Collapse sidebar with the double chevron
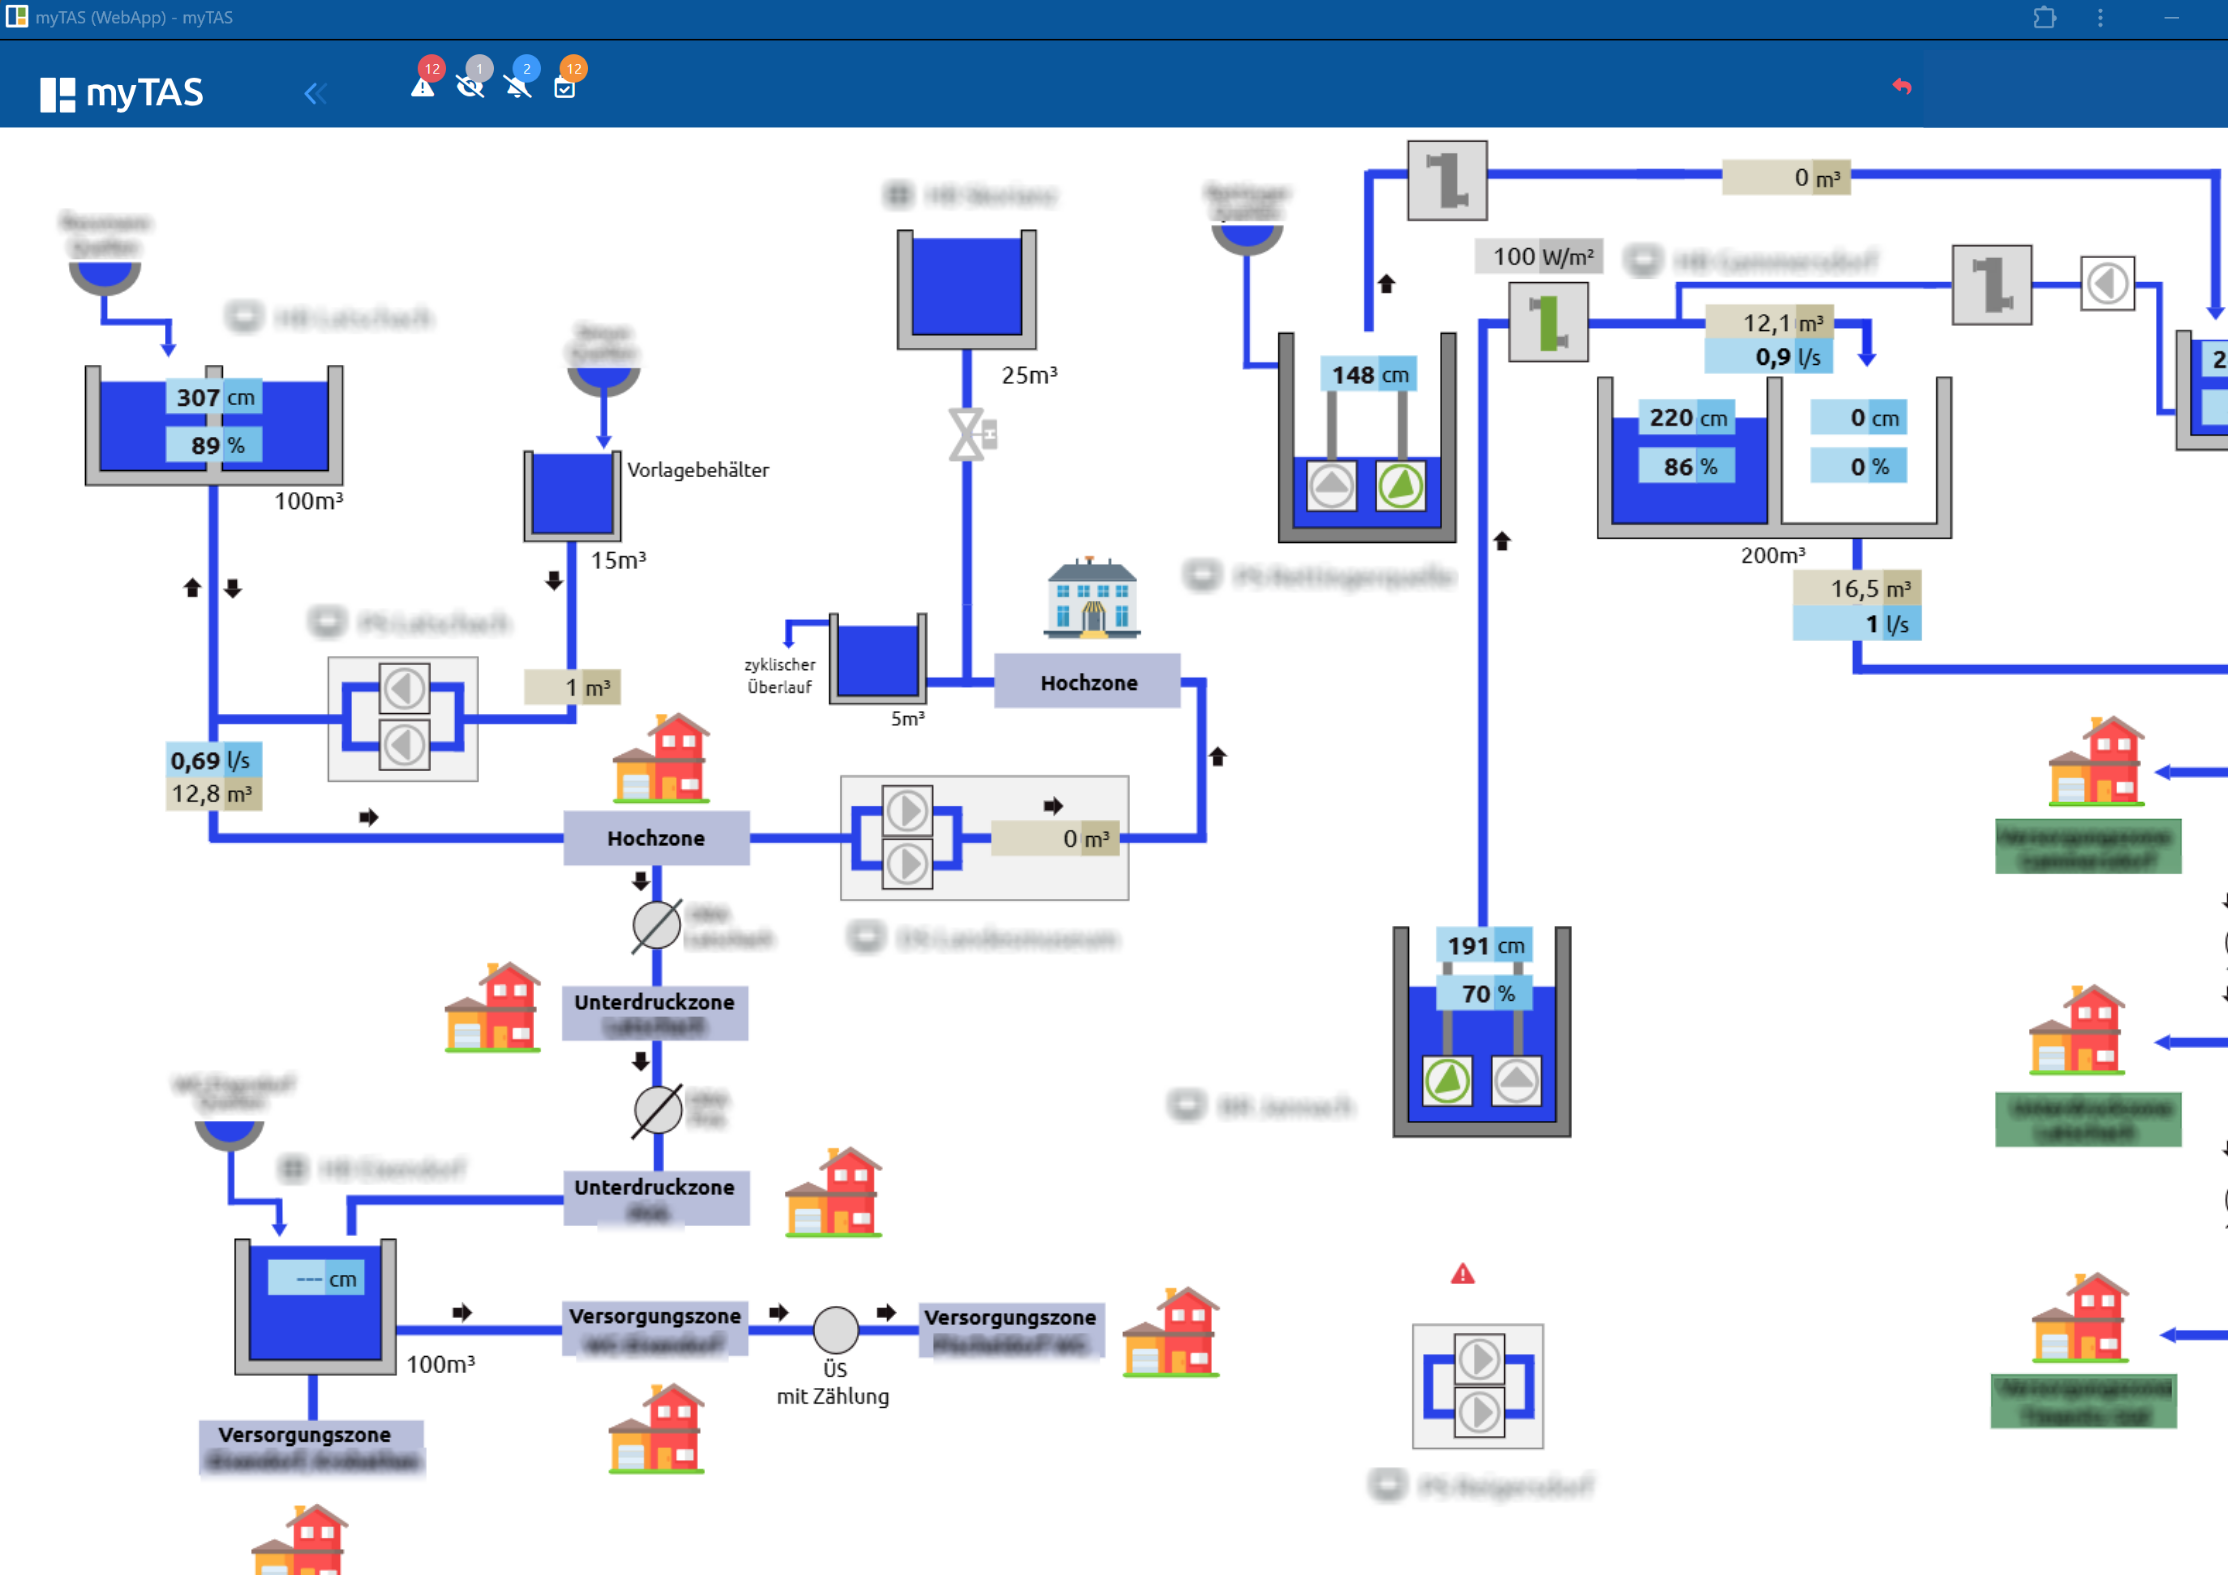This screenshot has height=1575, width=2228. (315, 94)
